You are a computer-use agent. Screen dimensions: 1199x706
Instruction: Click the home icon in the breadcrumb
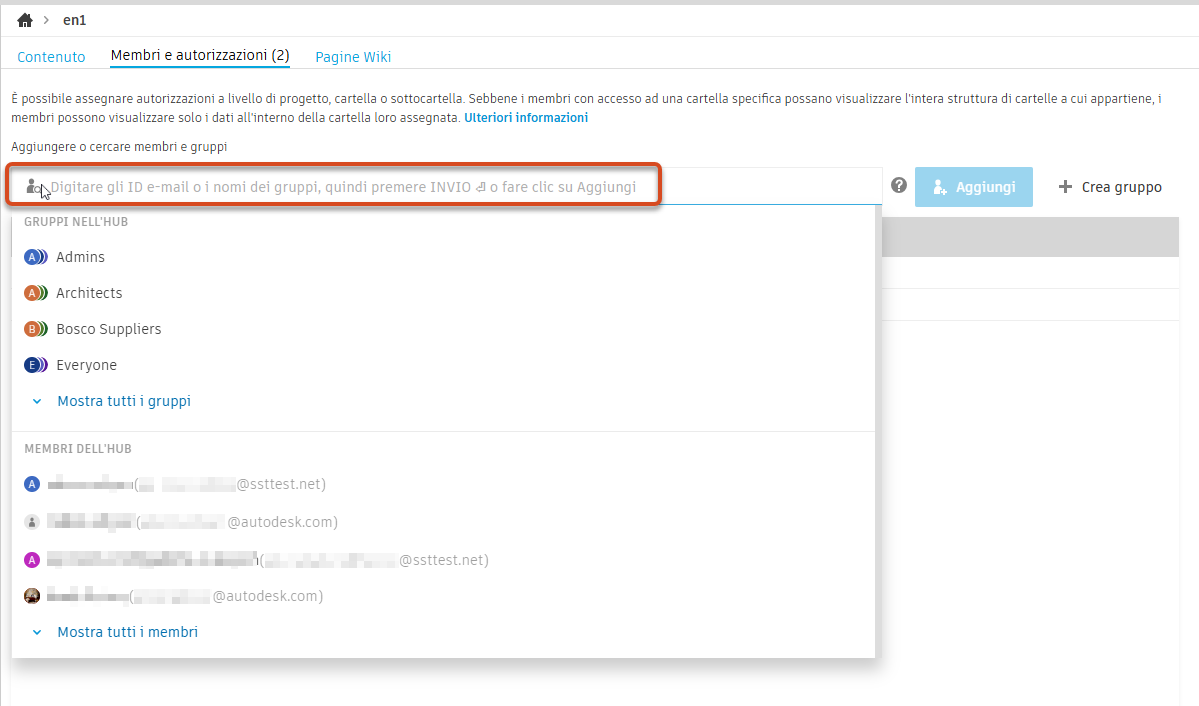coord(23,19)
